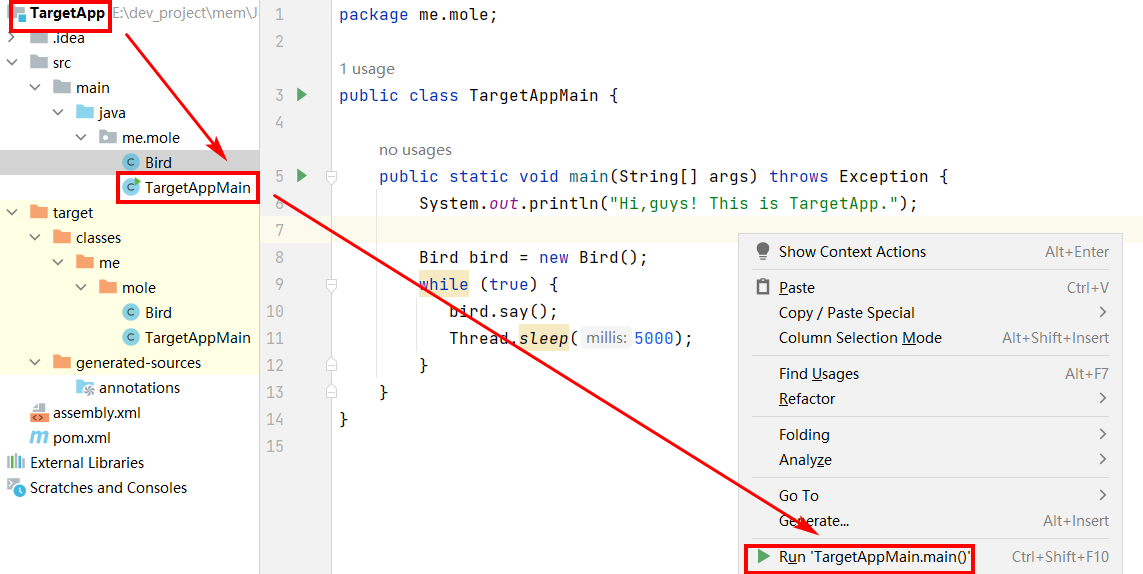Open the Refactor submenu
This screenshot has height=574, width=1143.
coord(929,398)
